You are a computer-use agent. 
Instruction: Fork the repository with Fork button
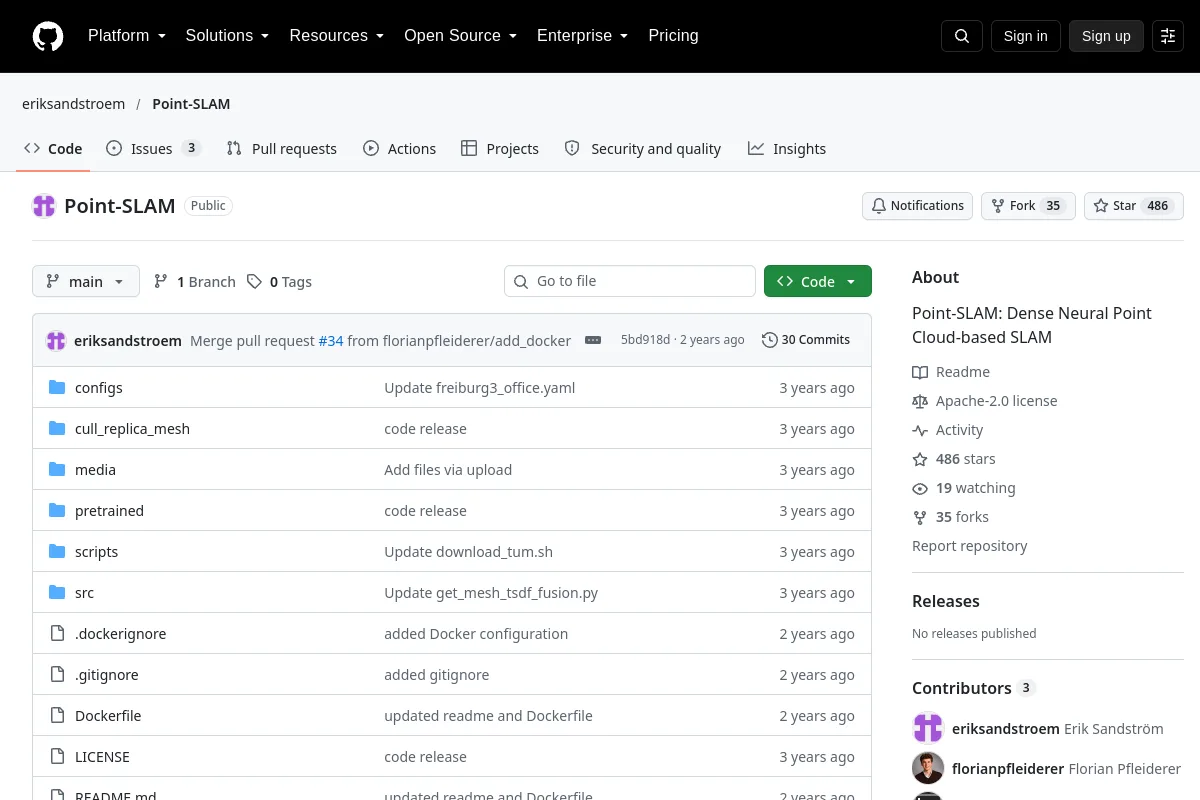(x=1028, y=206)
